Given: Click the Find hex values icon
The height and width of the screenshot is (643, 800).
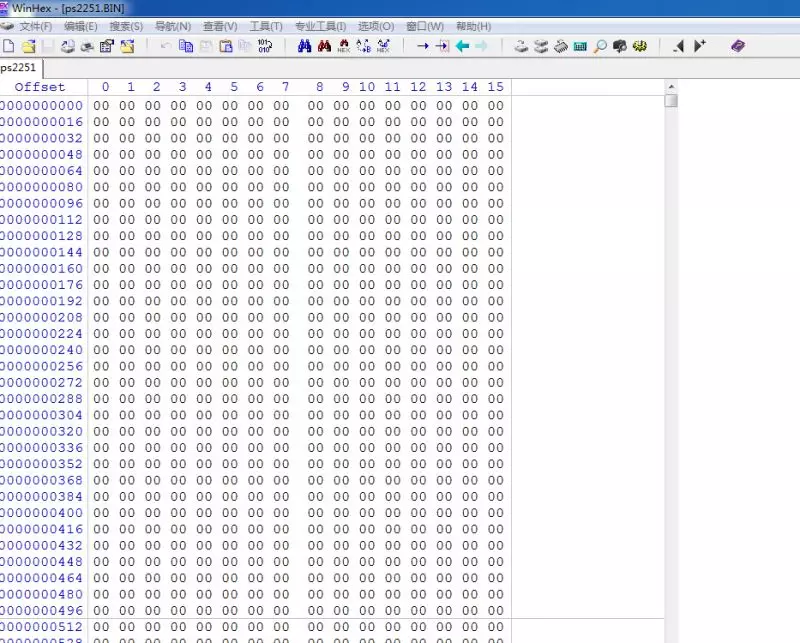Looking at the screenshot, I should tap(344, 46).
